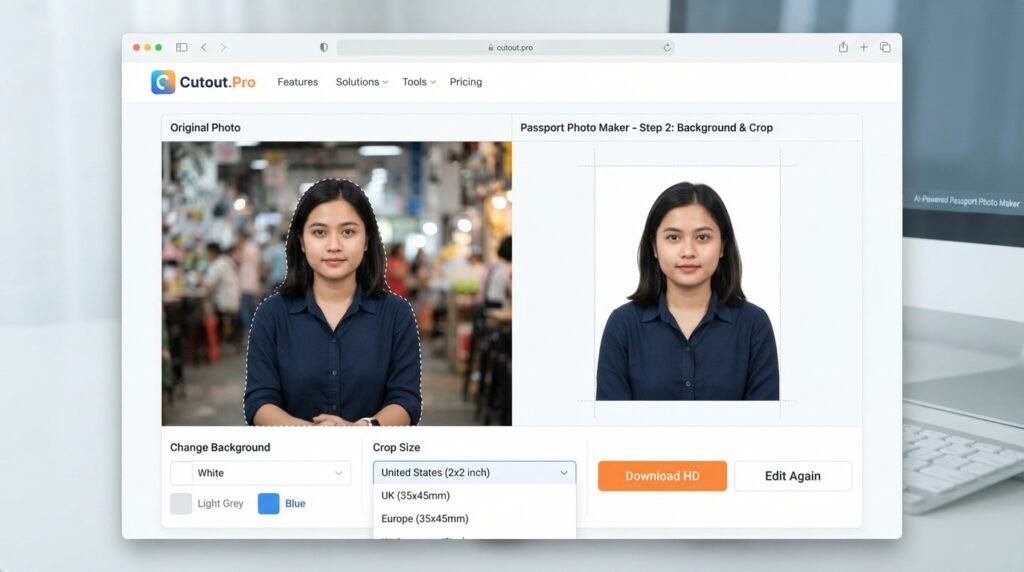
Task: Open the Features menu item
Action: coord(298,82)
